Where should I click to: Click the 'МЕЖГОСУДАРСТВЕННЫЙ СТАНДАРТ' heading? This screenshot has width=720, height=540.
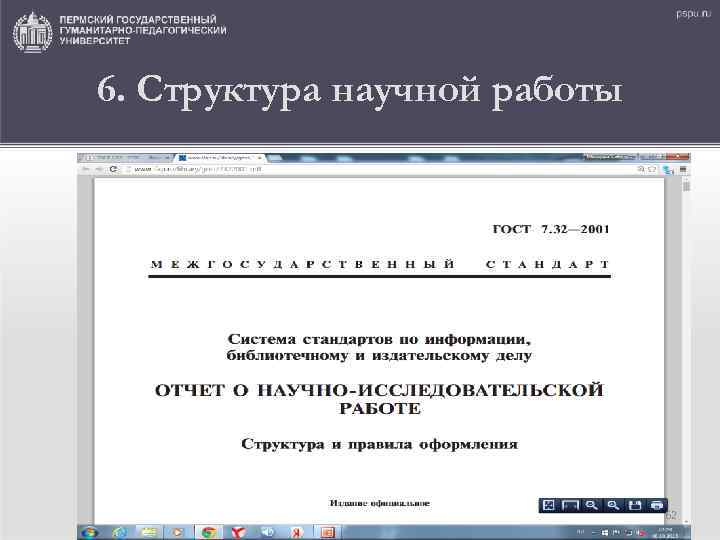pos(380,264)
